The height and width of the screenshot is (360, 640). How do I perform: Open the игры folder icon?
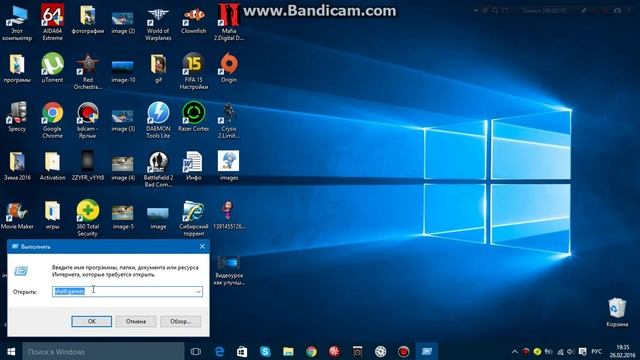(x=52, y=215)
